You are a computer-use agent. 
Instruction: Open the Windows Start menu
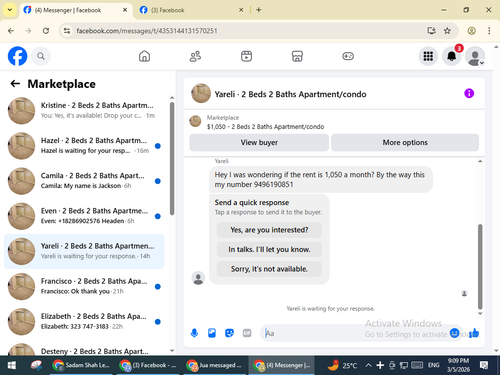(x=11, y=366)
